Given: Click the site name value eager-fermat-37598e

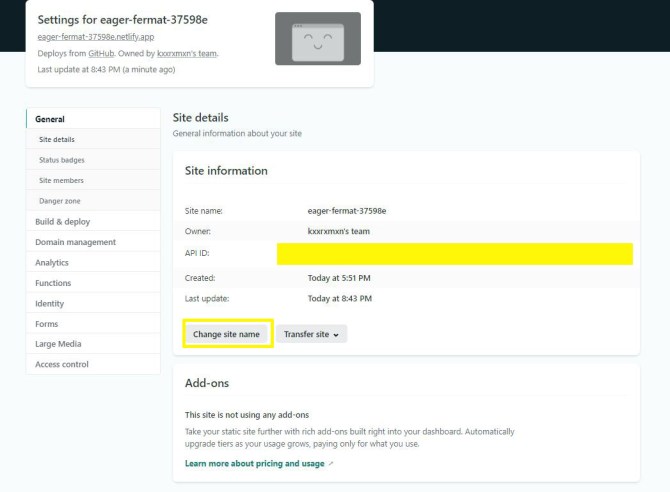Looking at the screenshot, I should click(347, 211).
